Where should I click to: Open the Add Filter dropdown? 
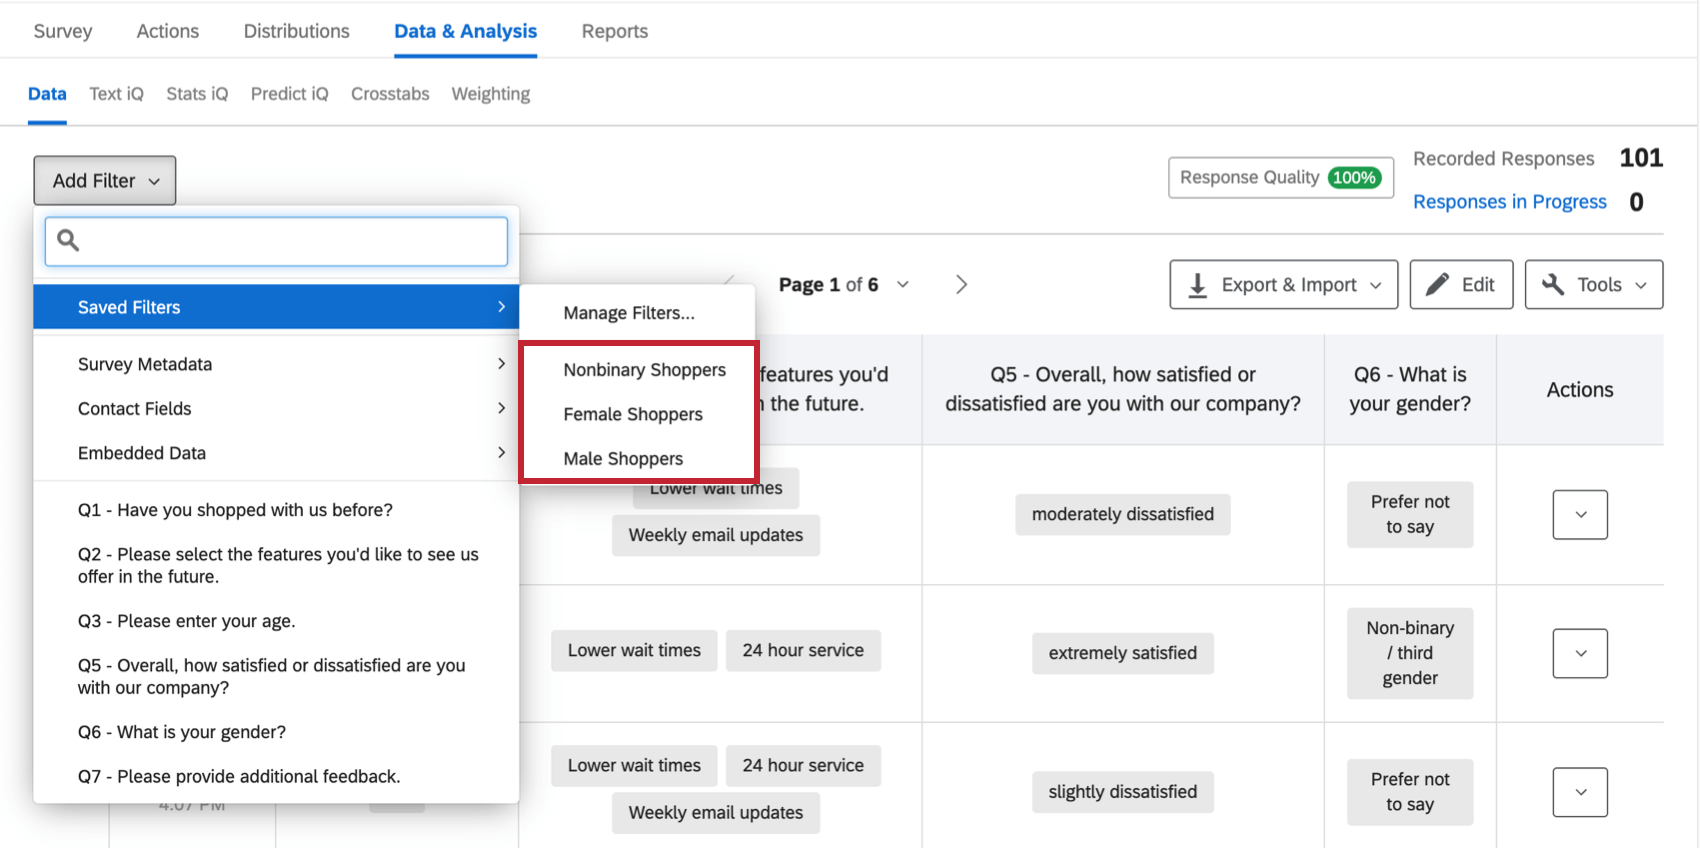point(105,181)
